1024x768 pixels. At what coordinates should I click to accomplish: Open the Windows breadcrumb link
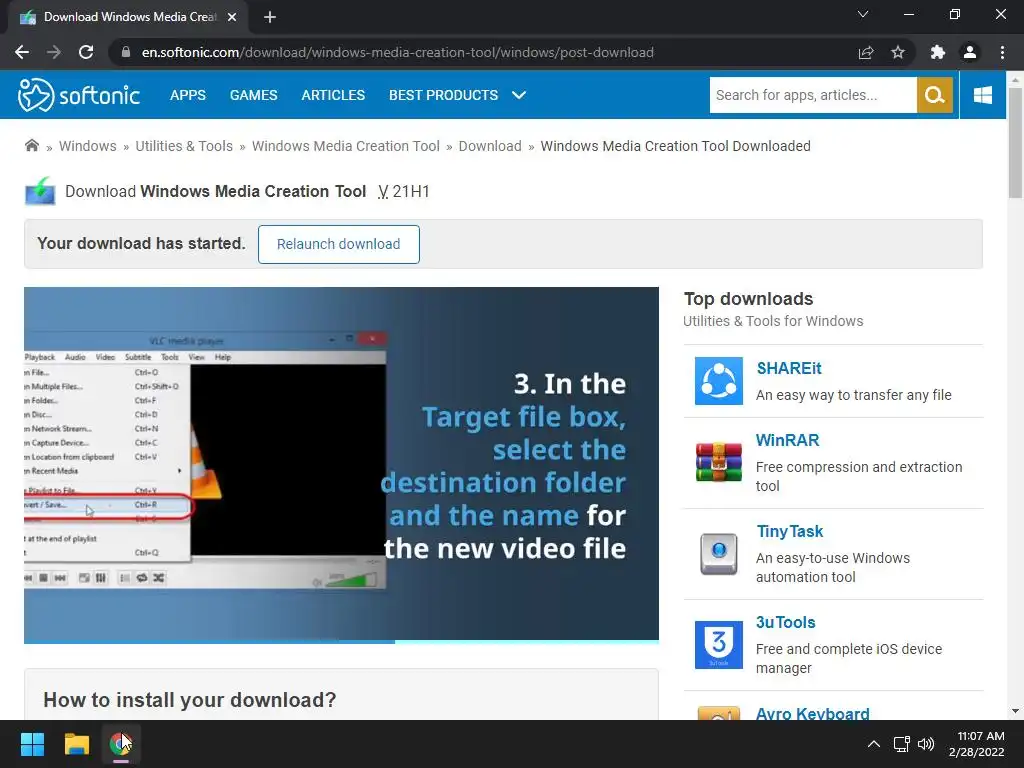coord(88,146)
